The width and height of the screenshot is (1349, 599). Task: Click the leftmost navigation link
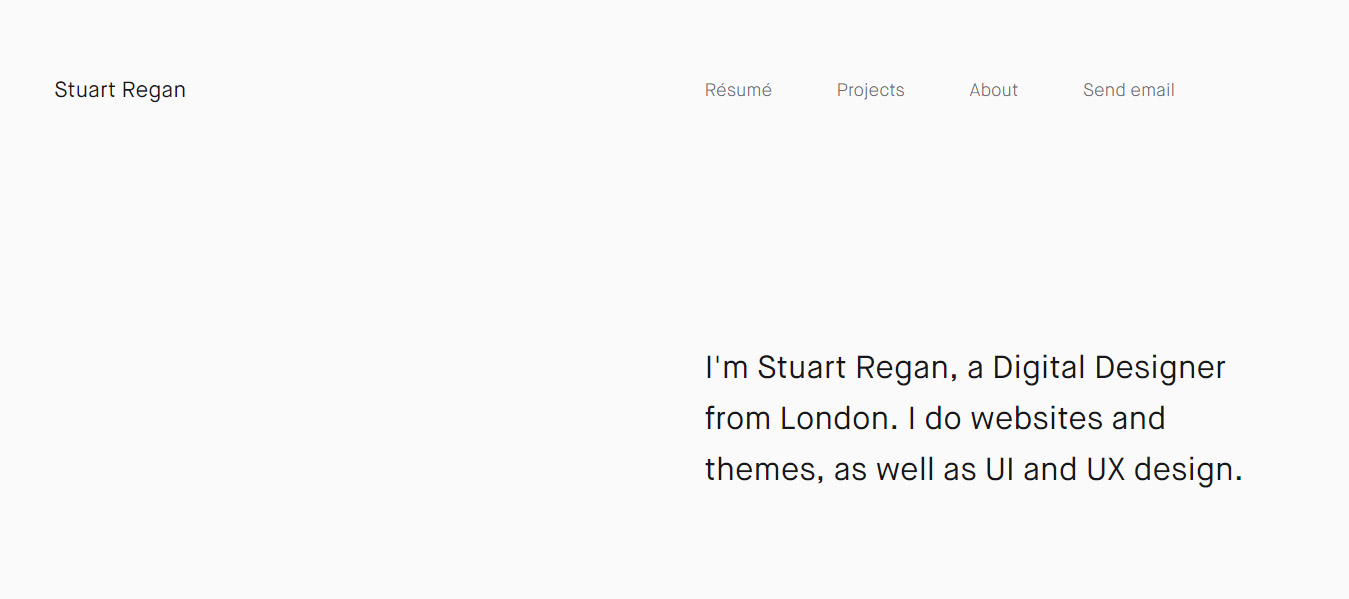tap(738, 90)
